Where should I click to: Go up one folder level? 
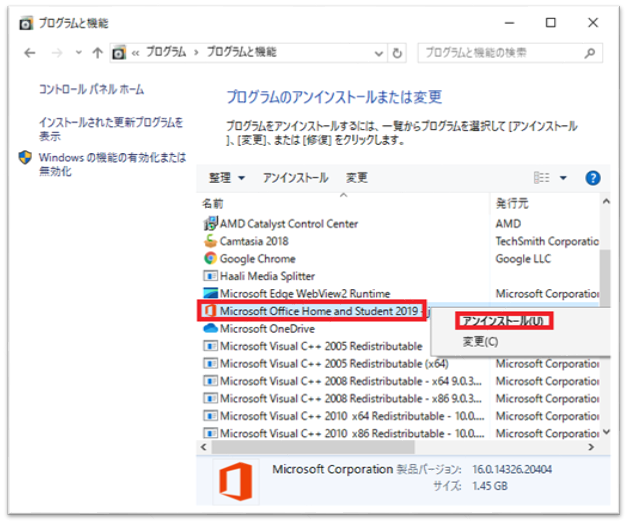pyautogui.click(x=97, y=53)
